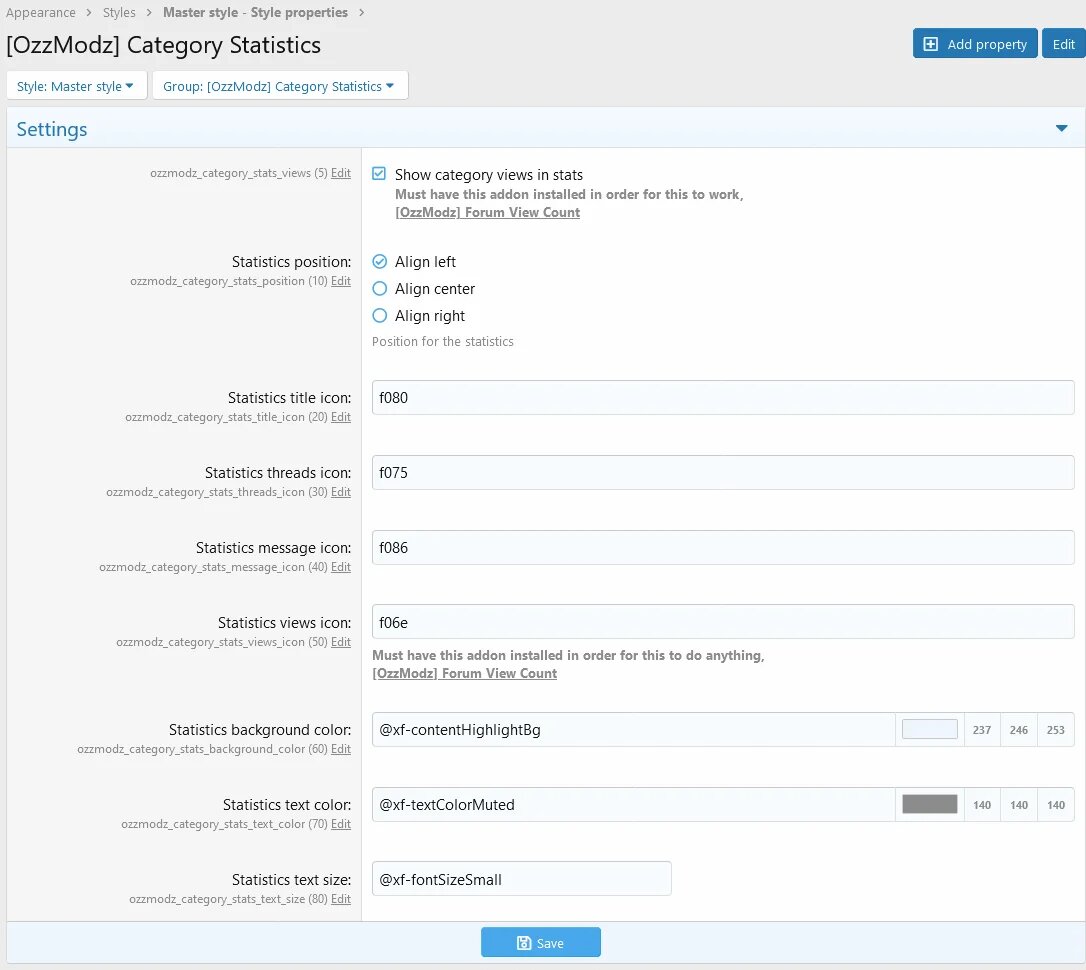Go to Appearance in breadcrumb
This screenshot has width=1086, height=970.
[x=41, y=13]
